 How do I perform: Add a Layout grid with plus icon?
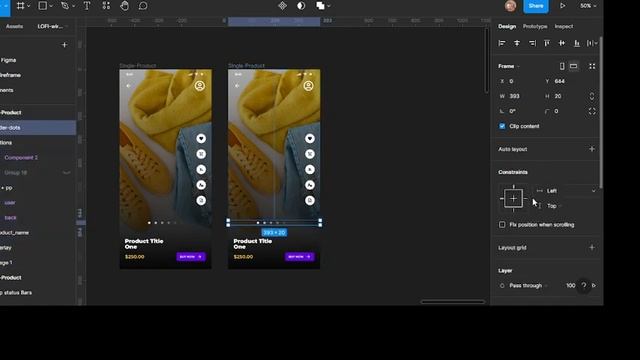592,247
